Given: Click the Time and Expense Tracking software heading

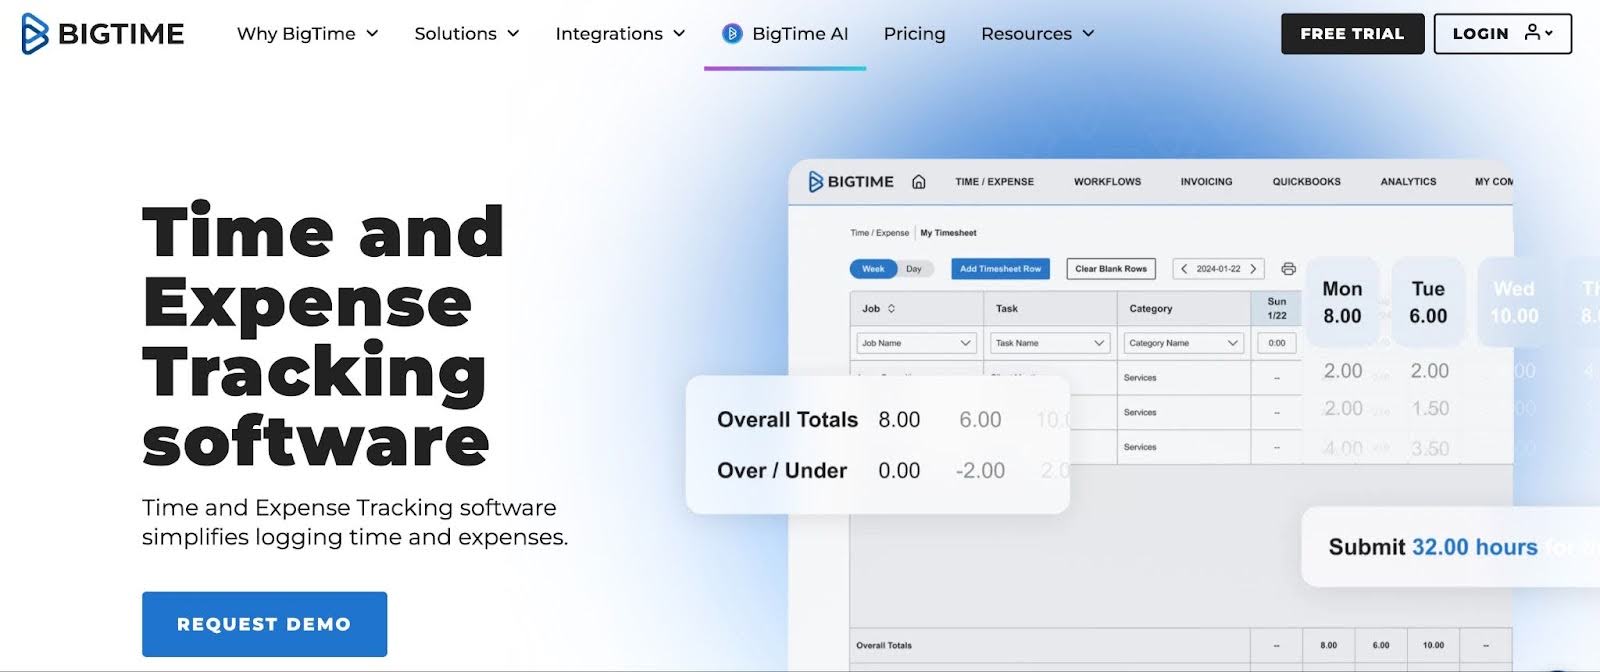Looking at the screenshot, I should 323,336.
